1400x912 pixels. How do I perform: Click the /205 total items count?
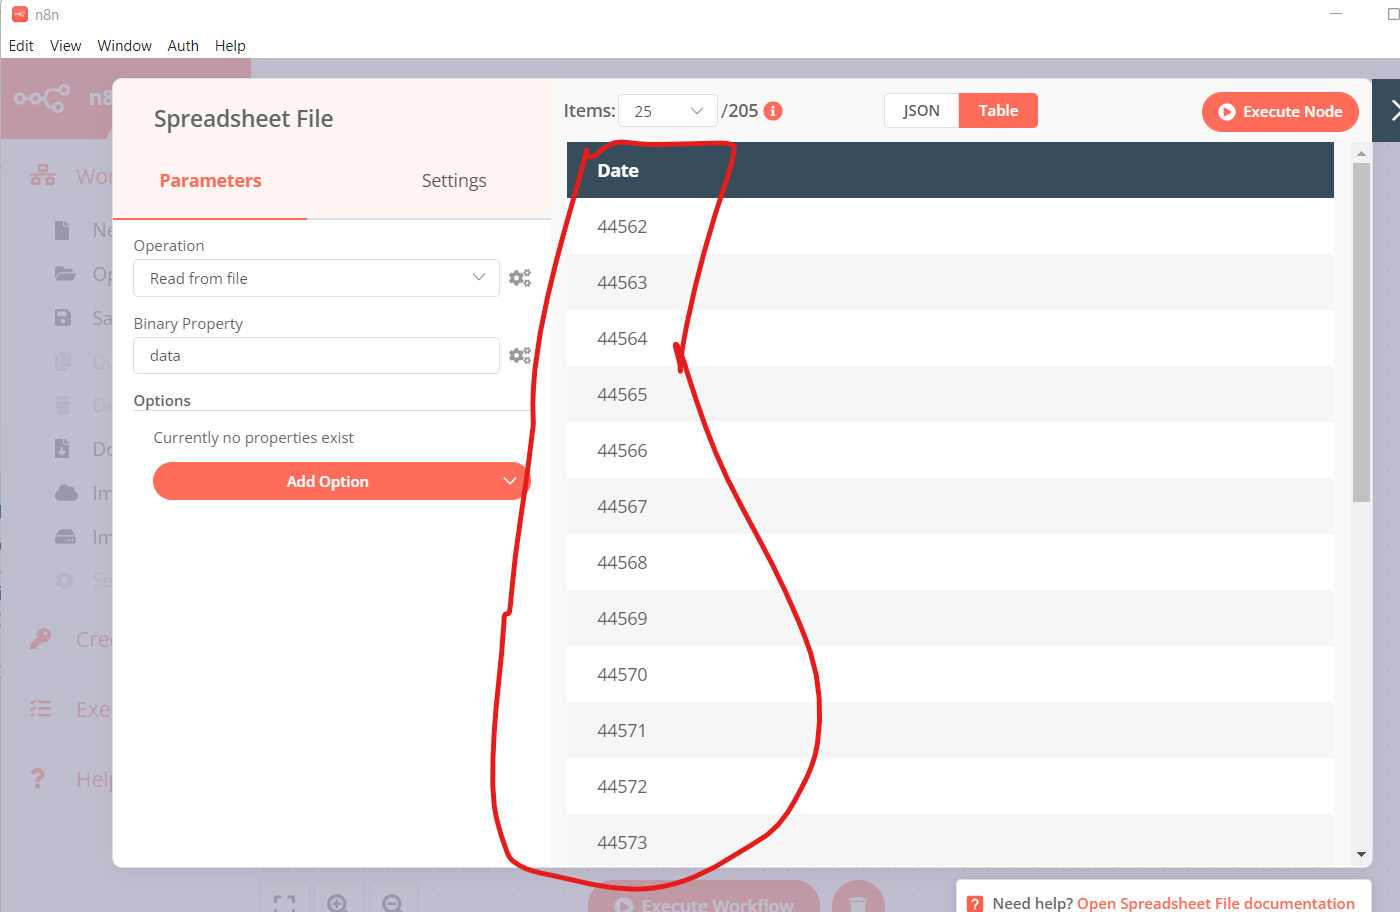pyautogui.click(x=740, y=111)
